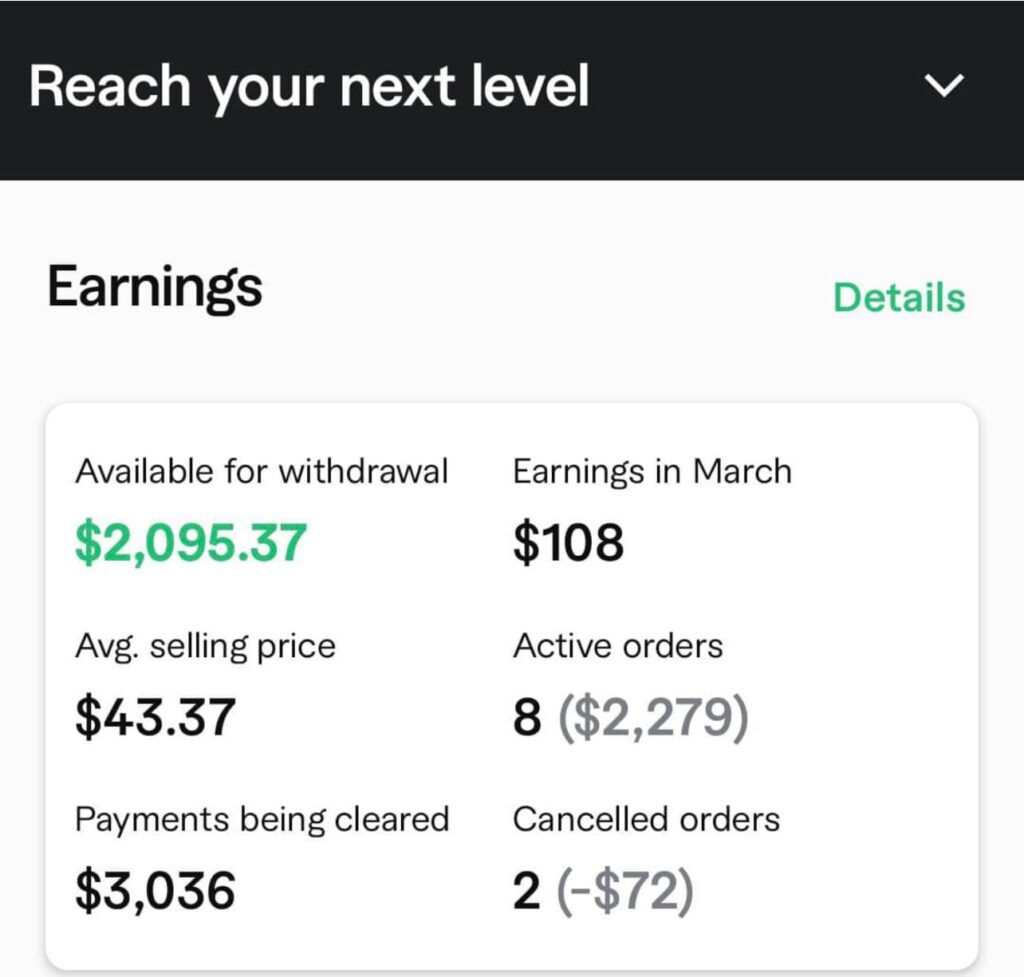
Task: Click the $43.37 average price value
Action: point(156,717)
